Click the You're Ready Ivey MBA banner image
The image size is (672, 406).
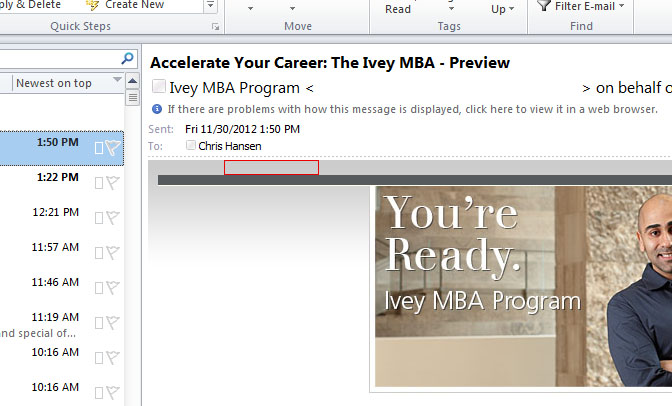[x=523, y=286]
